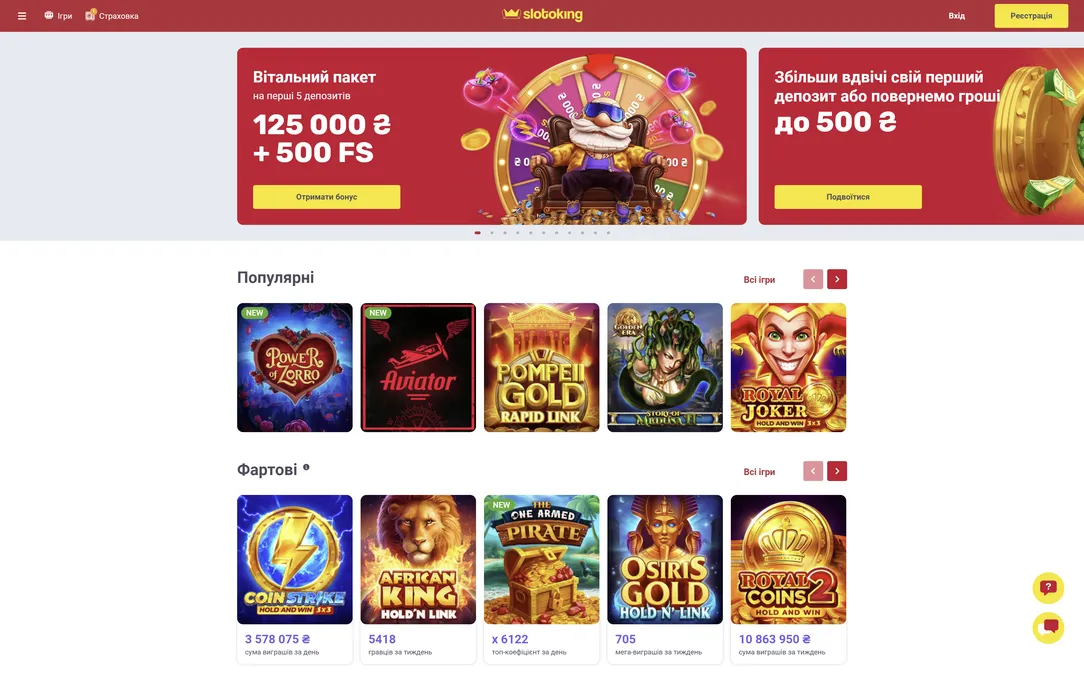Show previous Популярні games with left arrow

click(813, 279)
